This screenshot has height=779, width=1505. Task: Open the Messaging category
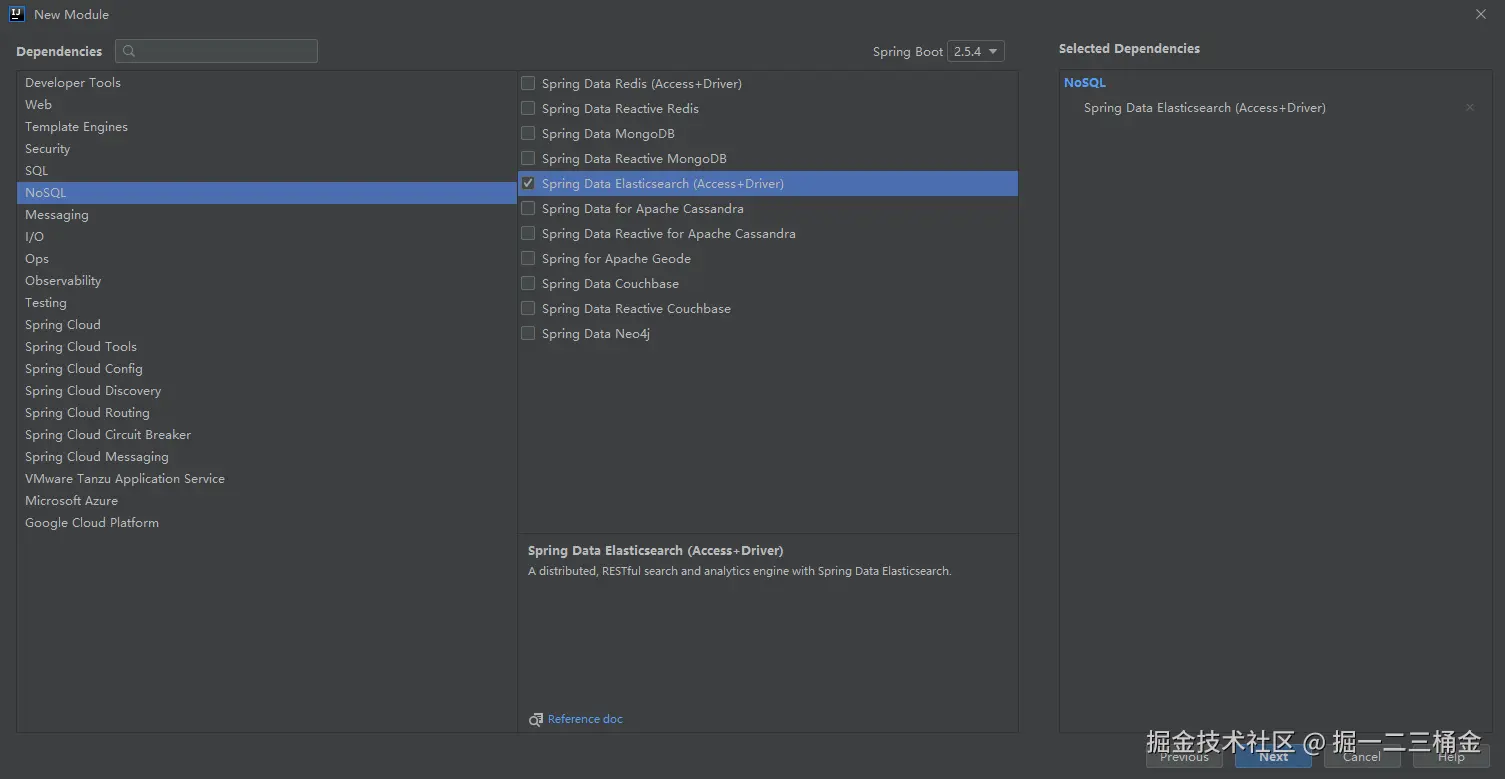(266, 215)
